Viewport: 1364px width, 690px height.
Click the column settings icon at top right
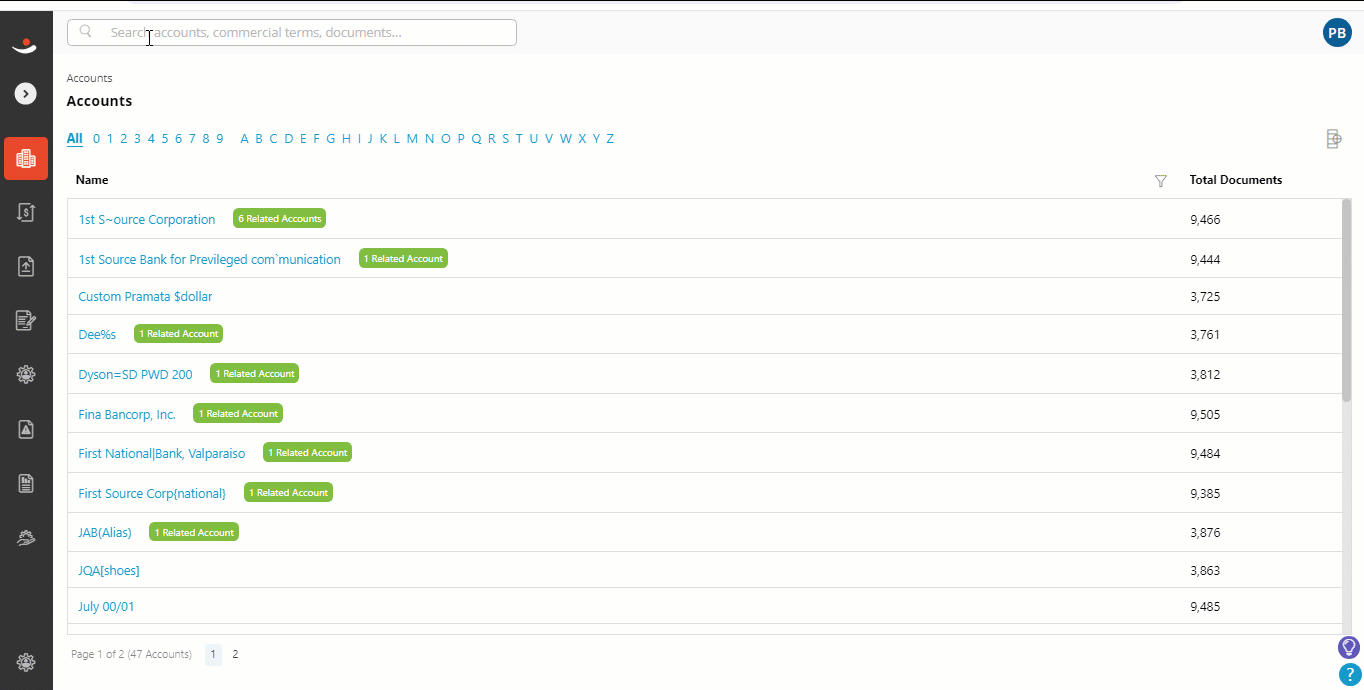pyautogui.click(x=1333, y=139)
